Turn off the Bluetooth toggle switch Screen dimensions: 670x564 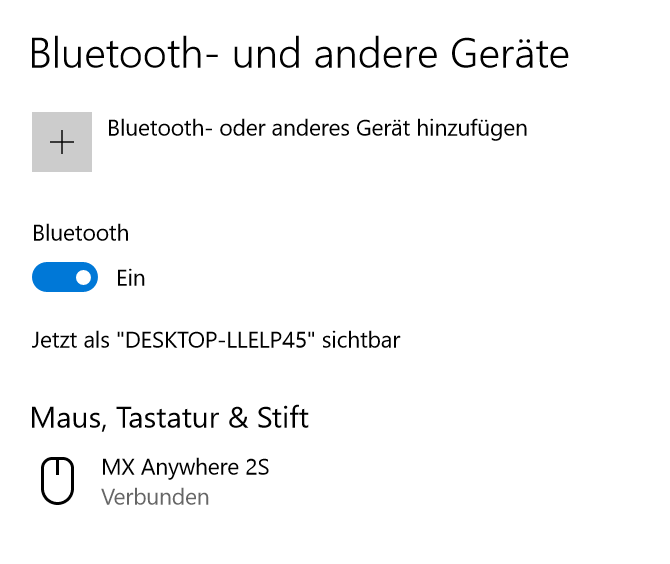pos(65,277)
